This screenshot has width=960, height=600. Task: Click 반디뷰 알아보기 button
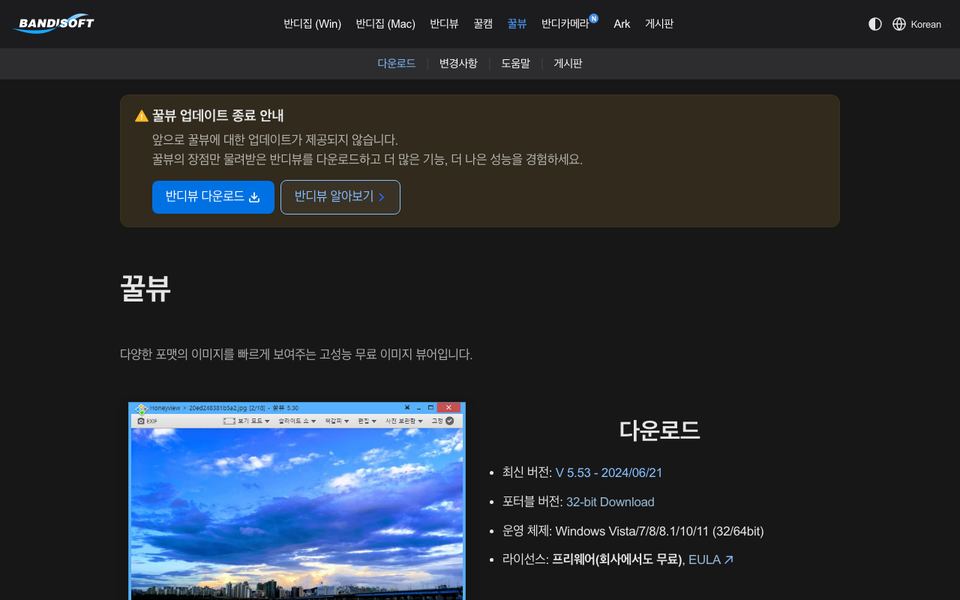click(340, 197)
